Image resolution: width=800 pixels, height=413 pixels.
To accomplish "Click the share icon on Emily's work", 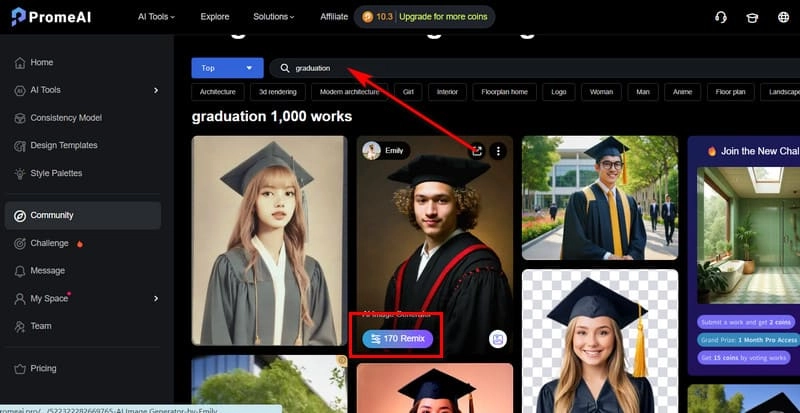I will [x=477, y=151].
